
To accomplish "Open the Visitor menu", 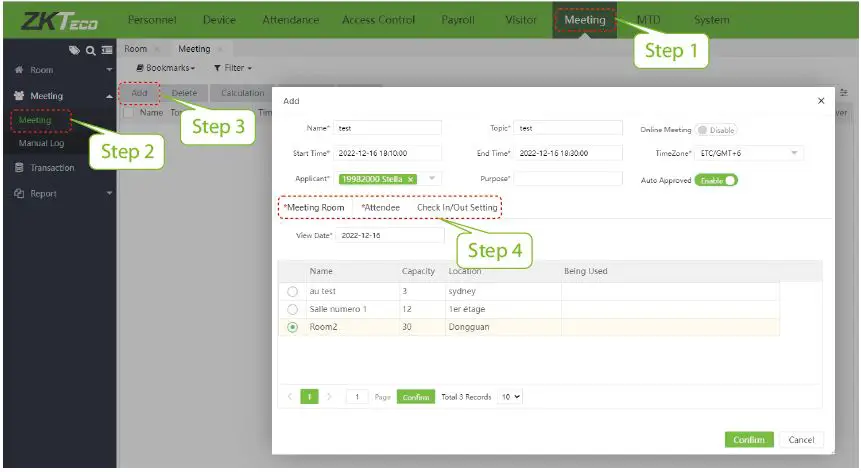I will pyautogui.click(x=521, y=20).
